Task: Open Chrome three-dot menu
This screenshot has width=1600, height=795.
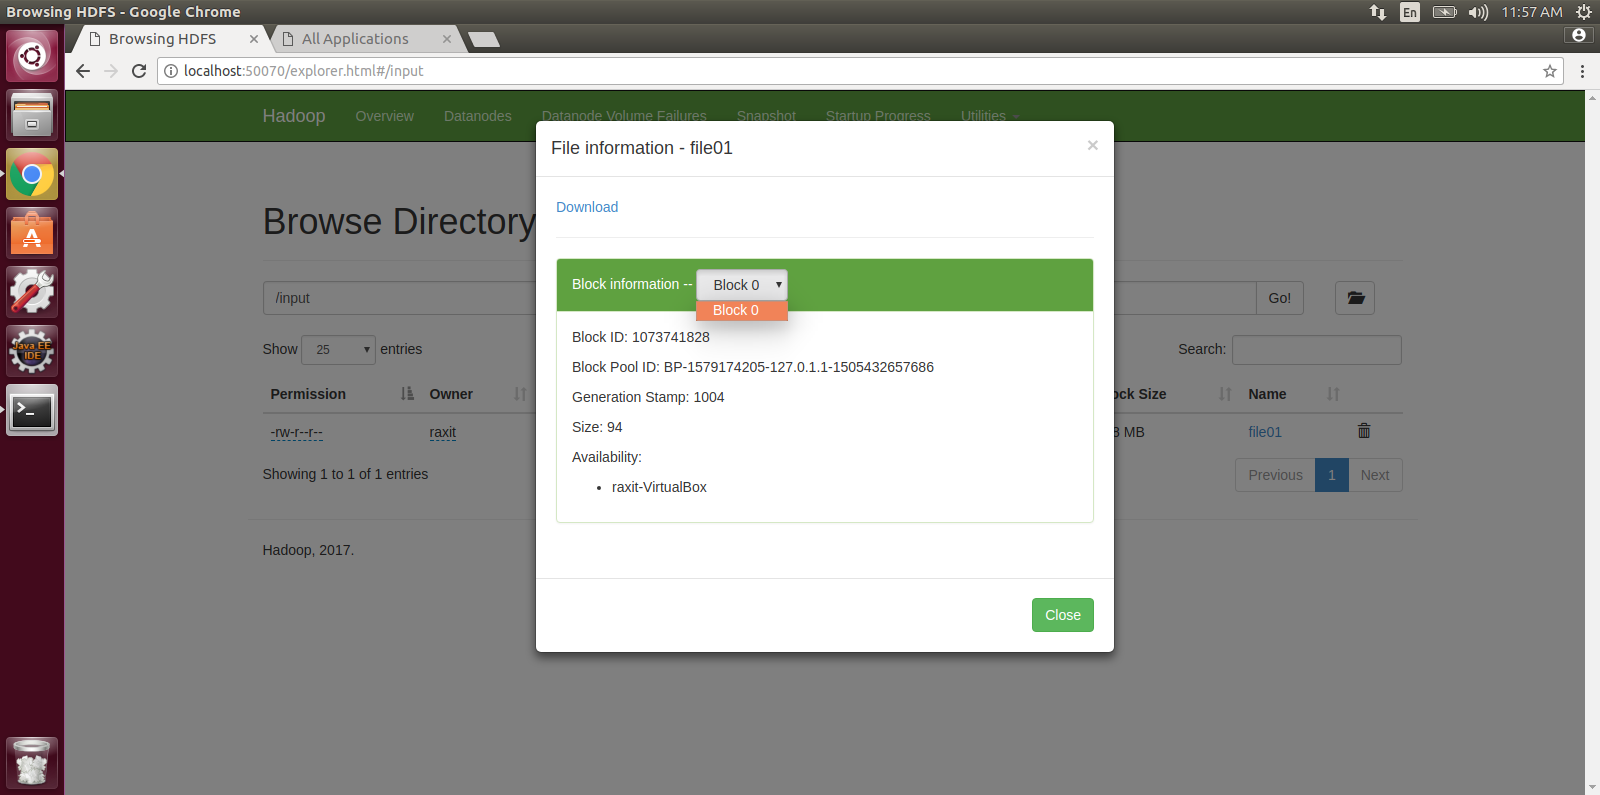Action: 1582,71
